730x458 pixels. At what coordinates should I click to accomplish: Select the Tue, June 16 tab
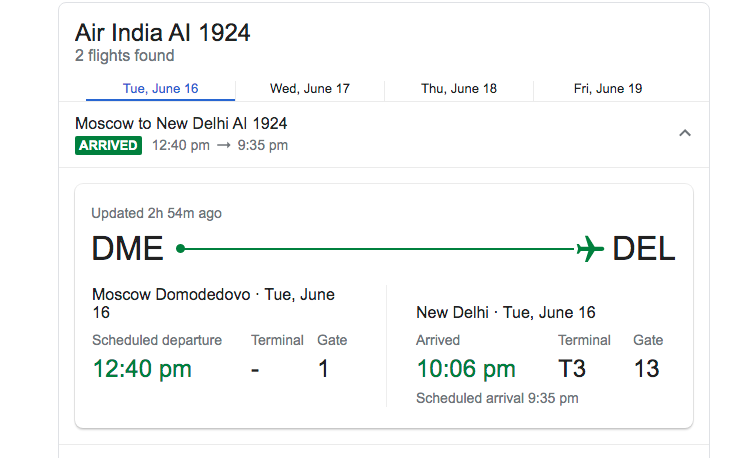[161, 89]
